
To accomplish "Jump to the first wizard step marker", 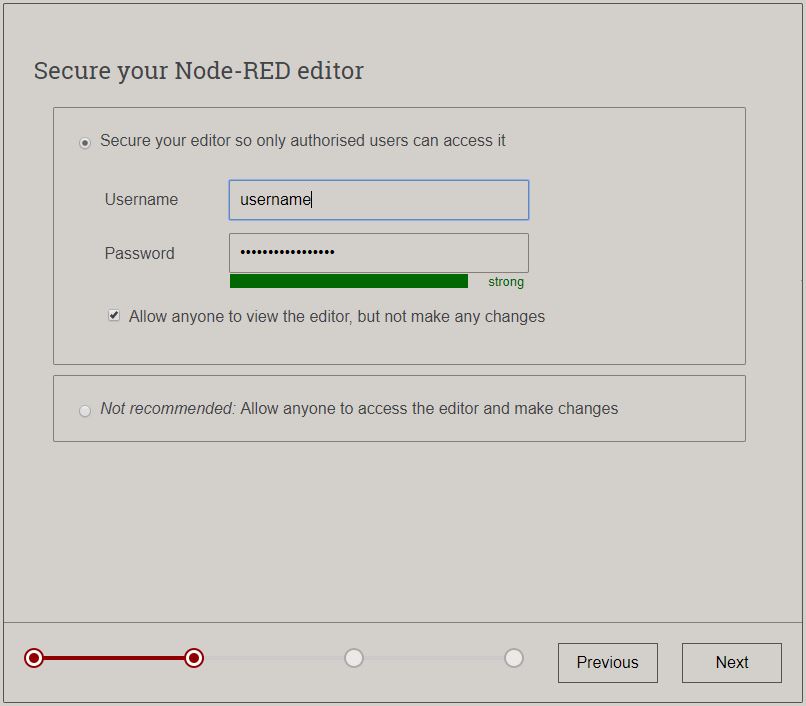I will tap(34, 658).
